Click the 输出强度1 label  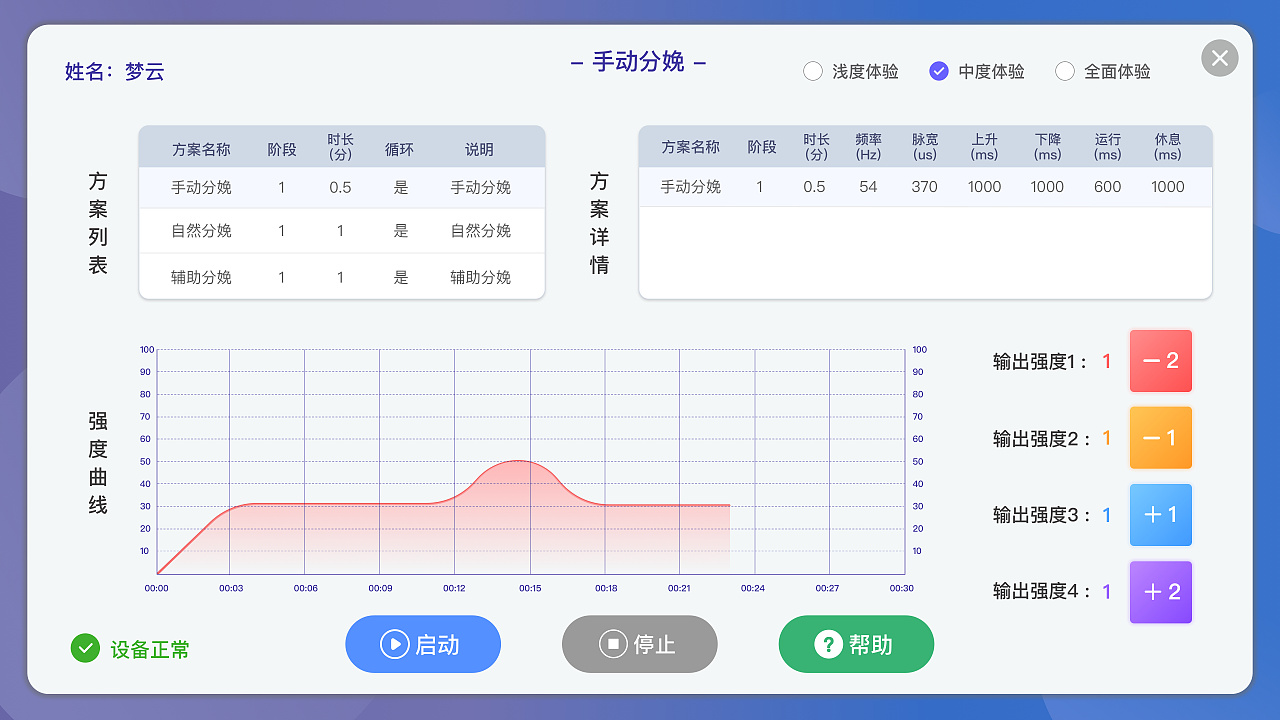tap(1040, 362)
